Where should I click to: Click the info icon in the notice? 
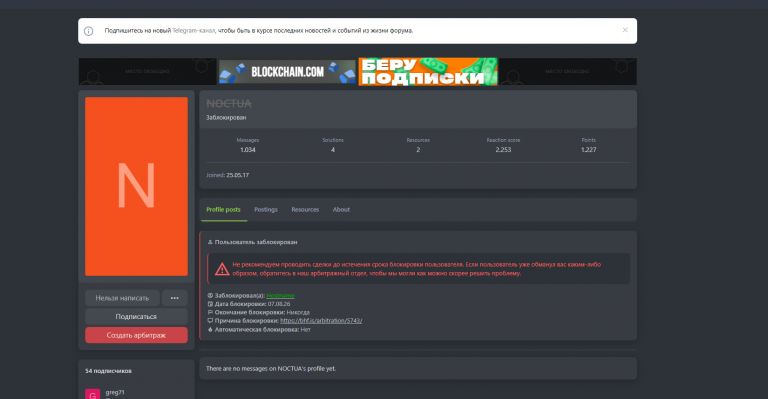pos(89,31)
